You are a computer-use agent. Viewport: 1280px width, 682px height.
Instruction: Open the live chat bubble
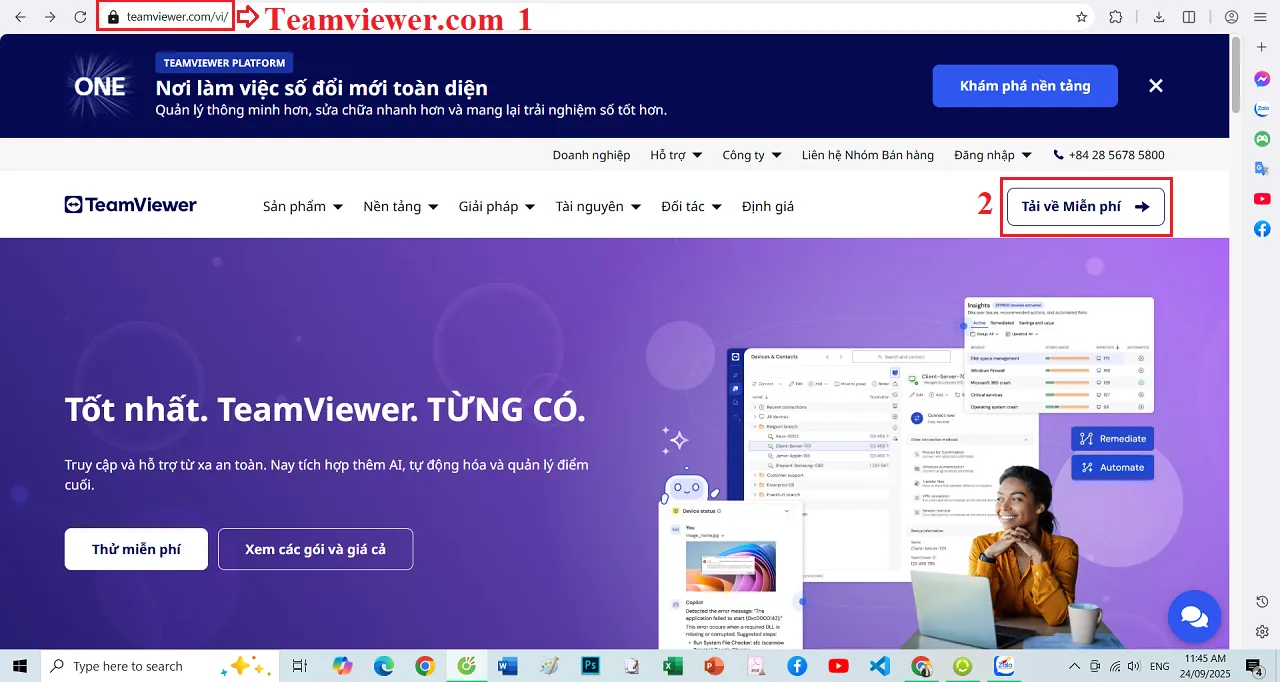point(1194,617)
